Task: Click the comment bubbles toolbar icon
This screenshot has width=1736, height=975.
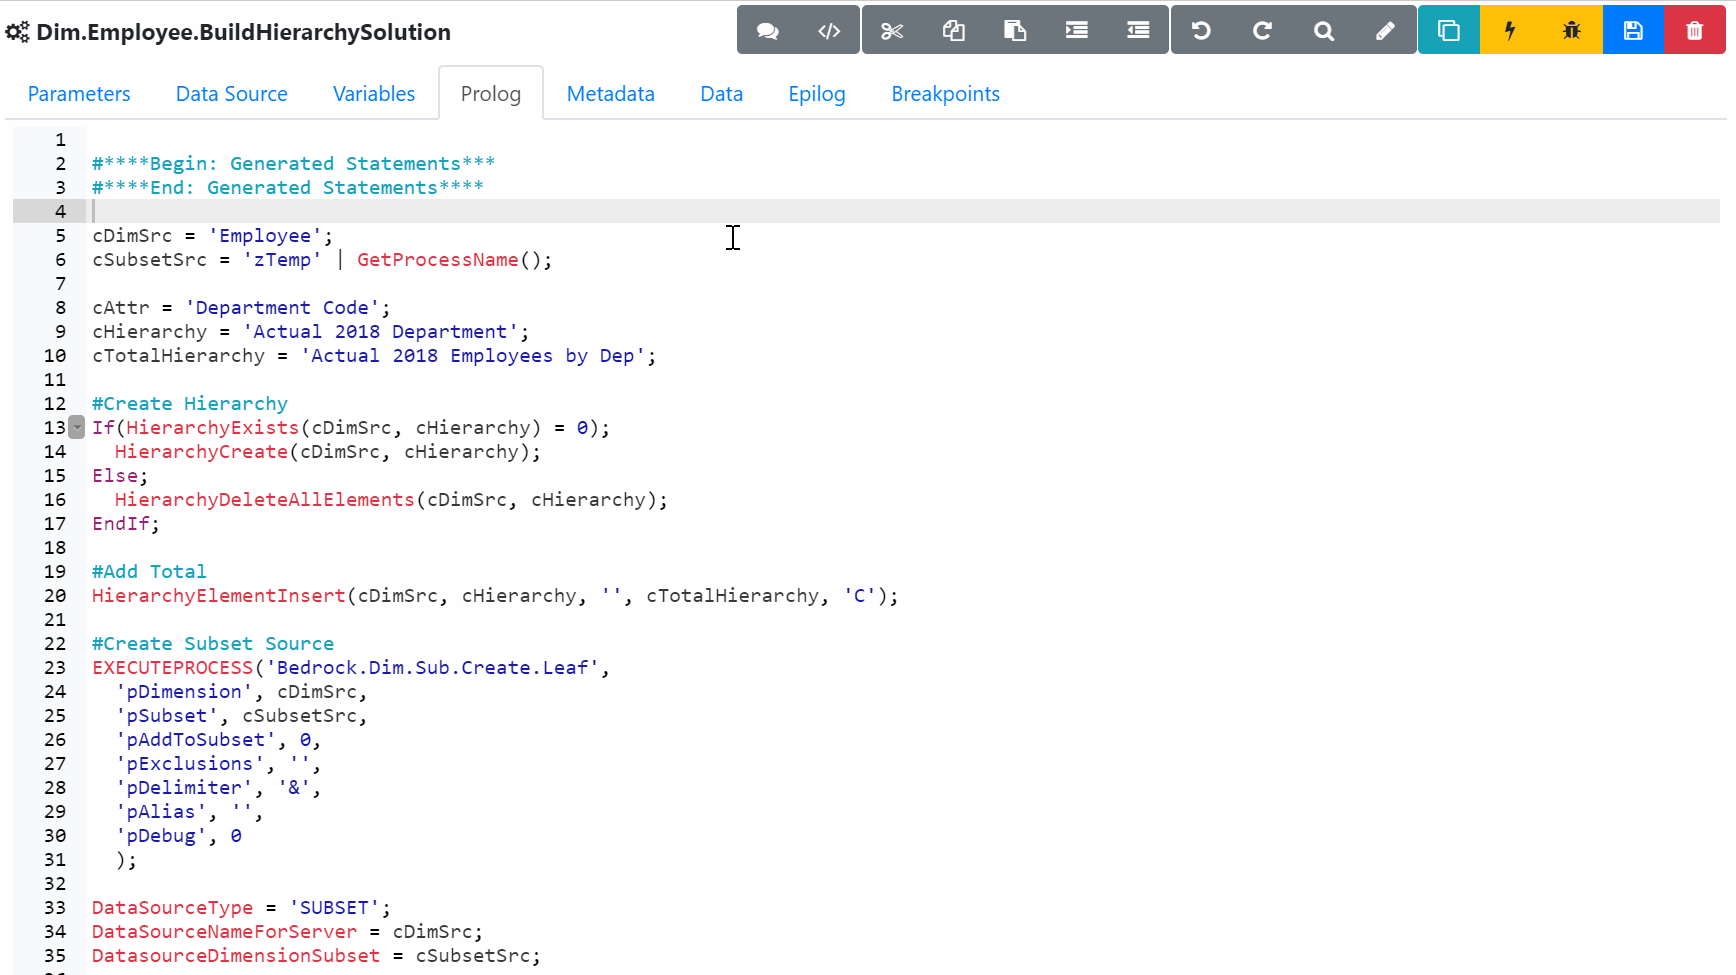Action: (x=767, y=31)
